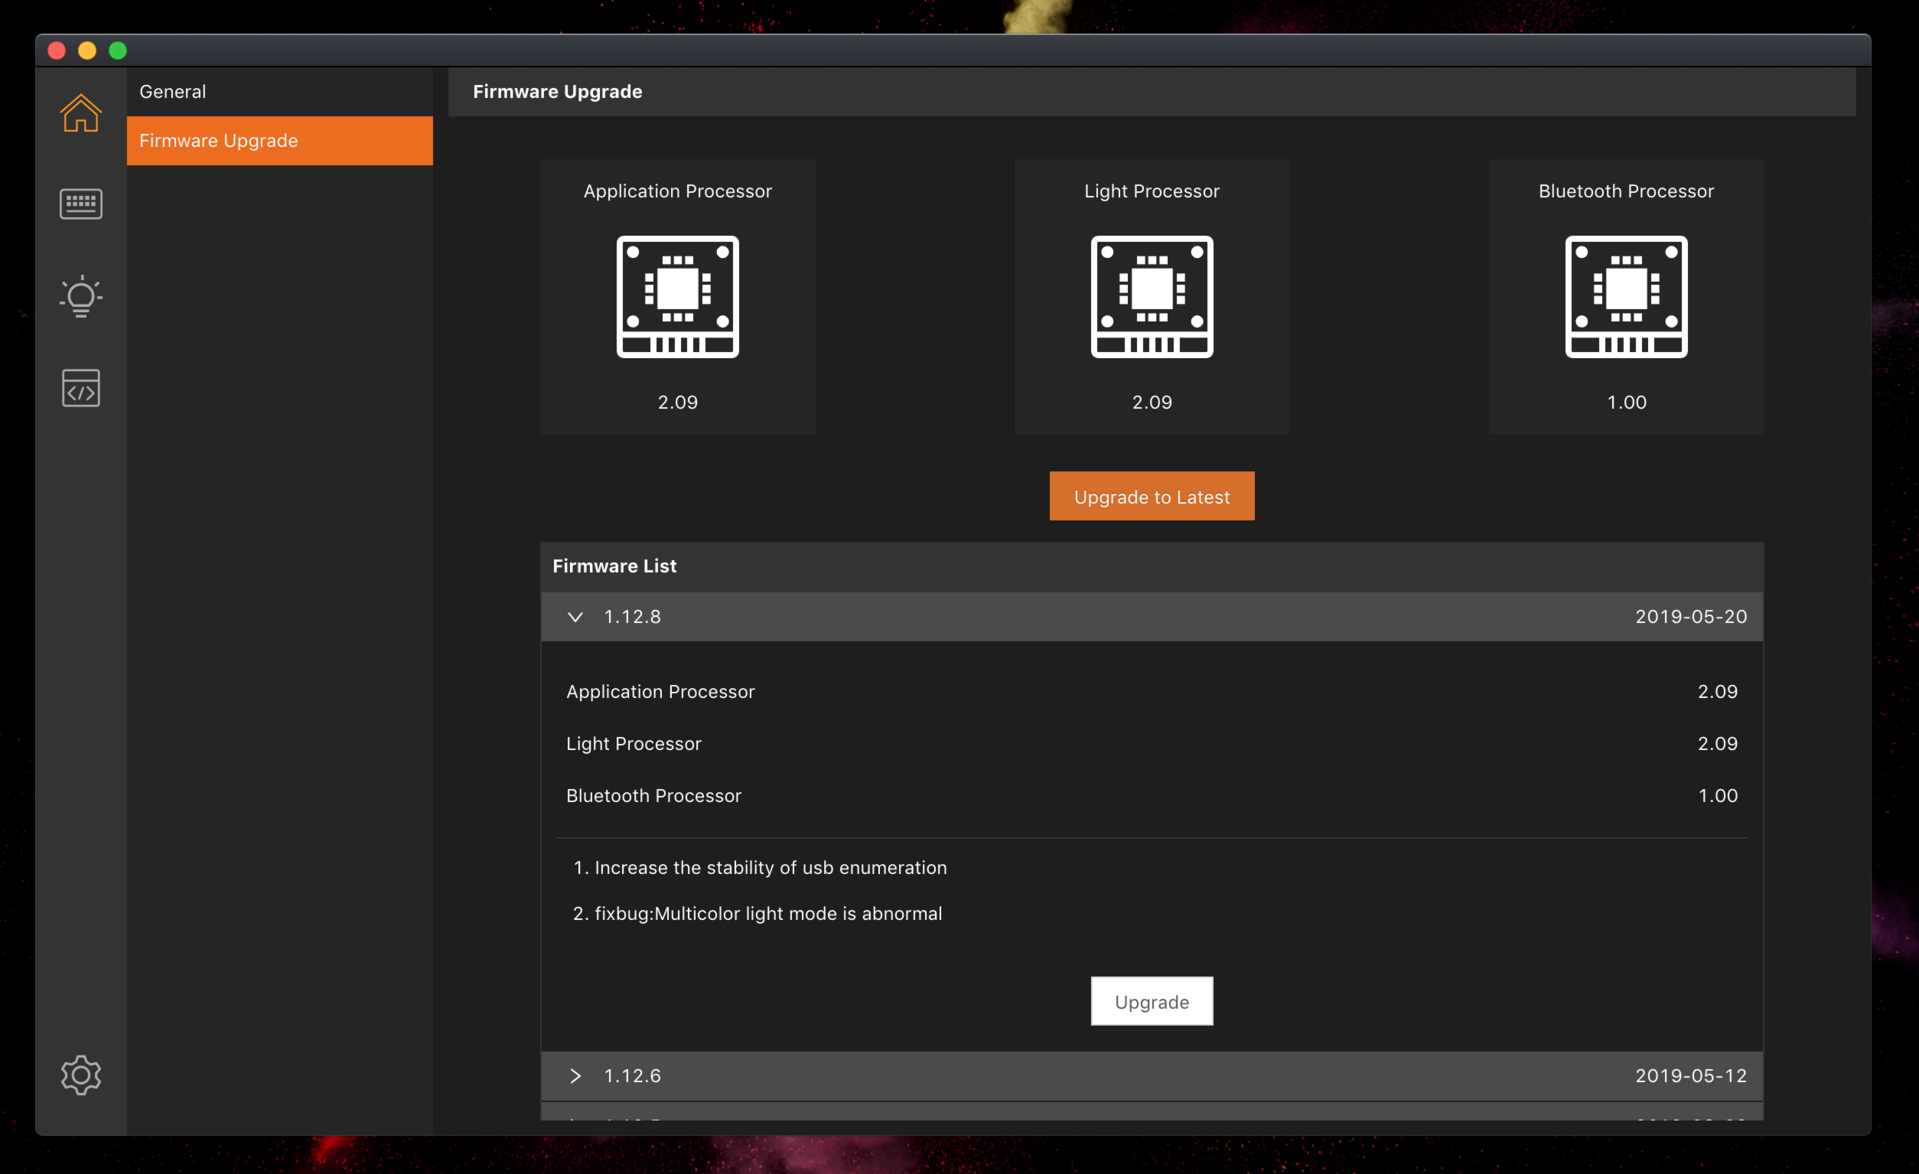Close the window with the red button
This screenshot has height=1174, width=1919.
[x=57, y=51]
